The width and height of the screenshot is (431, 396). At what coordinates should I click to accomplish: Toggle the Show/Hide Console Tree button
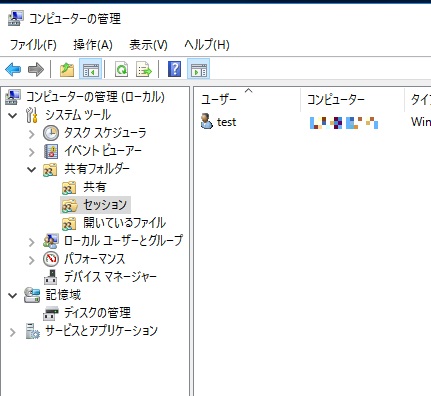tap(90, 69)
